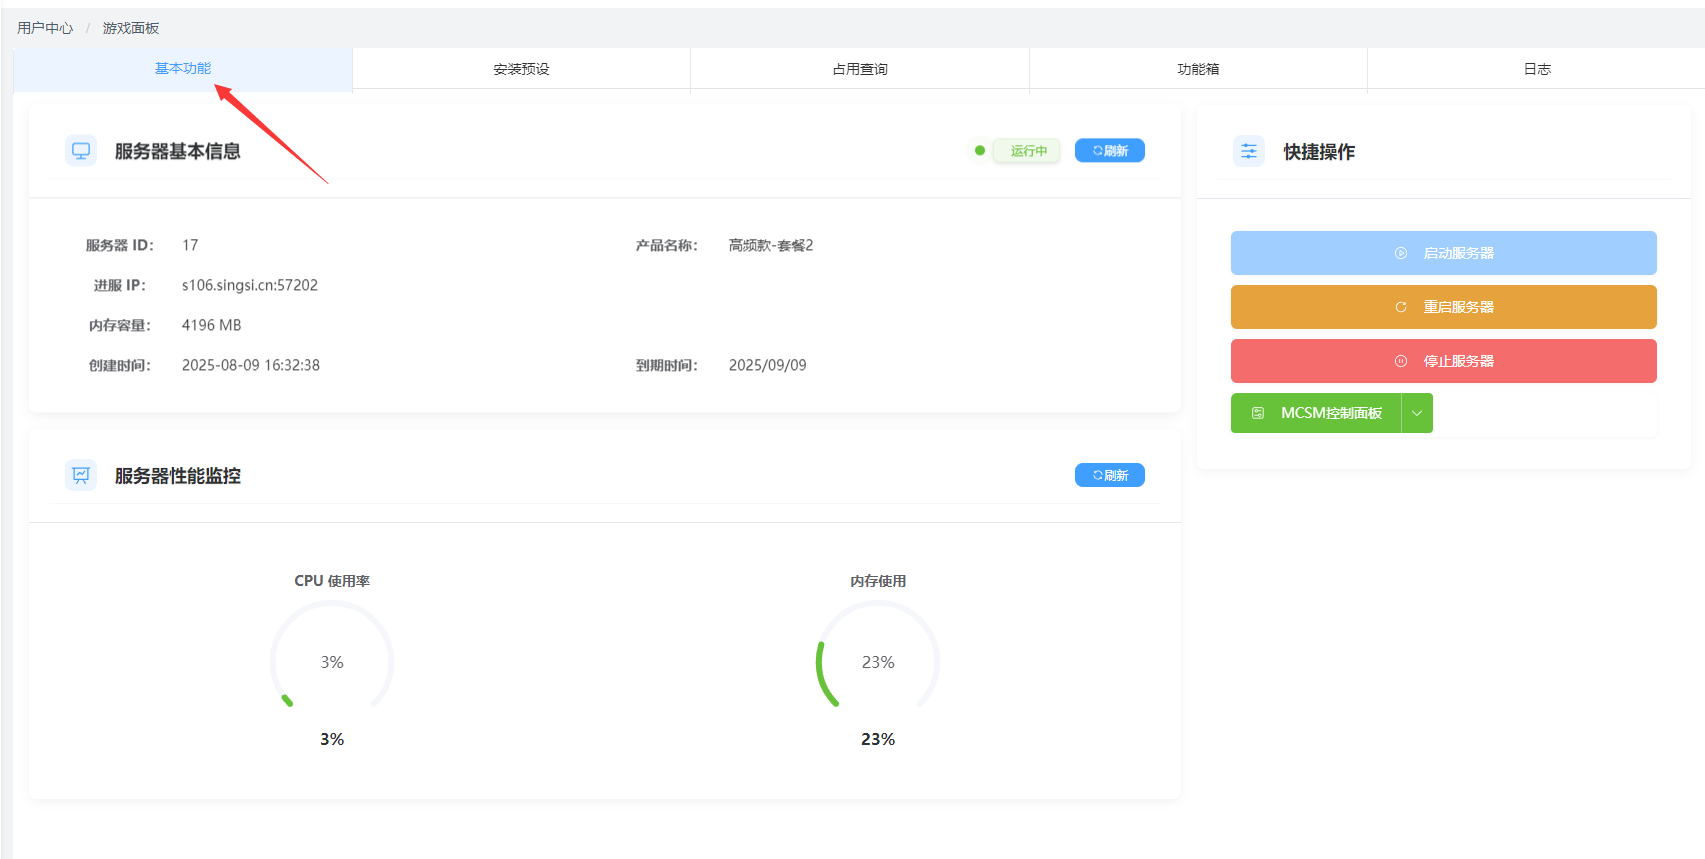Viewport: 1705px width, 859px height.
Task: Click the green running status dot
Action: 980,151
